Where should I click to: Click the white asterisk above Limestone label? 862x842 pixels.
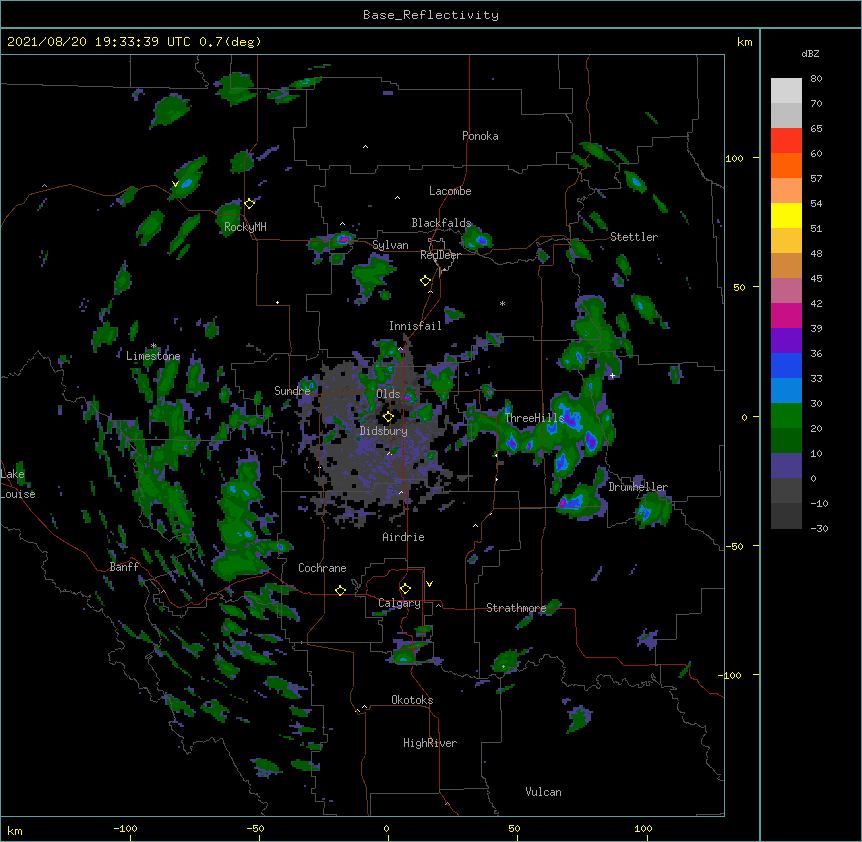click(153, 346)
